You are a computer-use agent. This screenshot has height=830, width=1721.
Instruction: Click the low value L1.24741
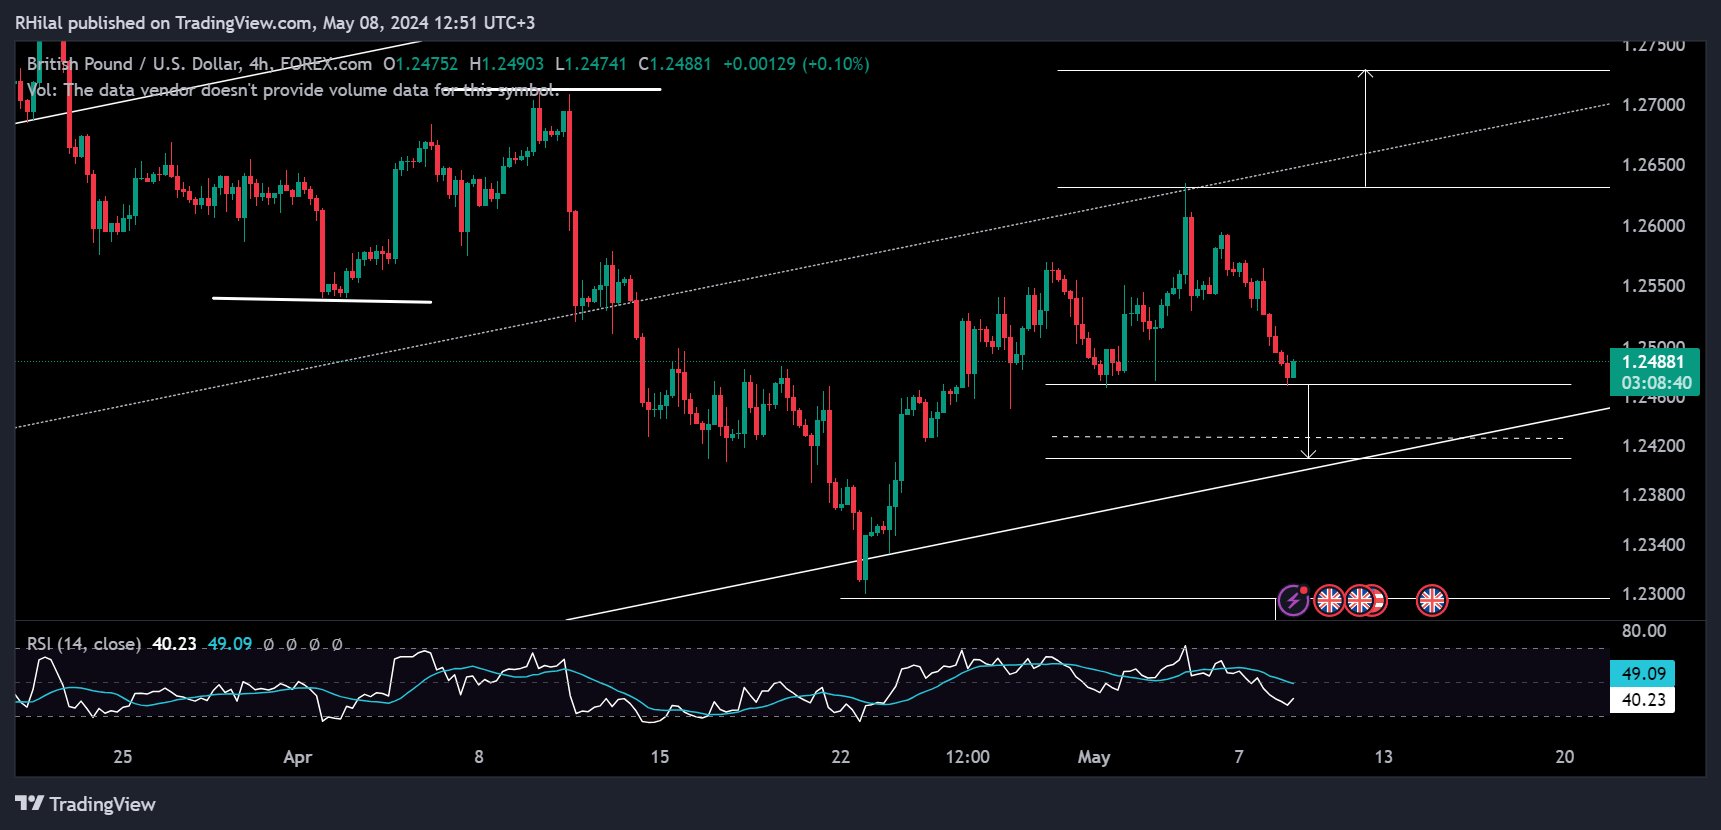pyautogui.click(x=591, y=64)
